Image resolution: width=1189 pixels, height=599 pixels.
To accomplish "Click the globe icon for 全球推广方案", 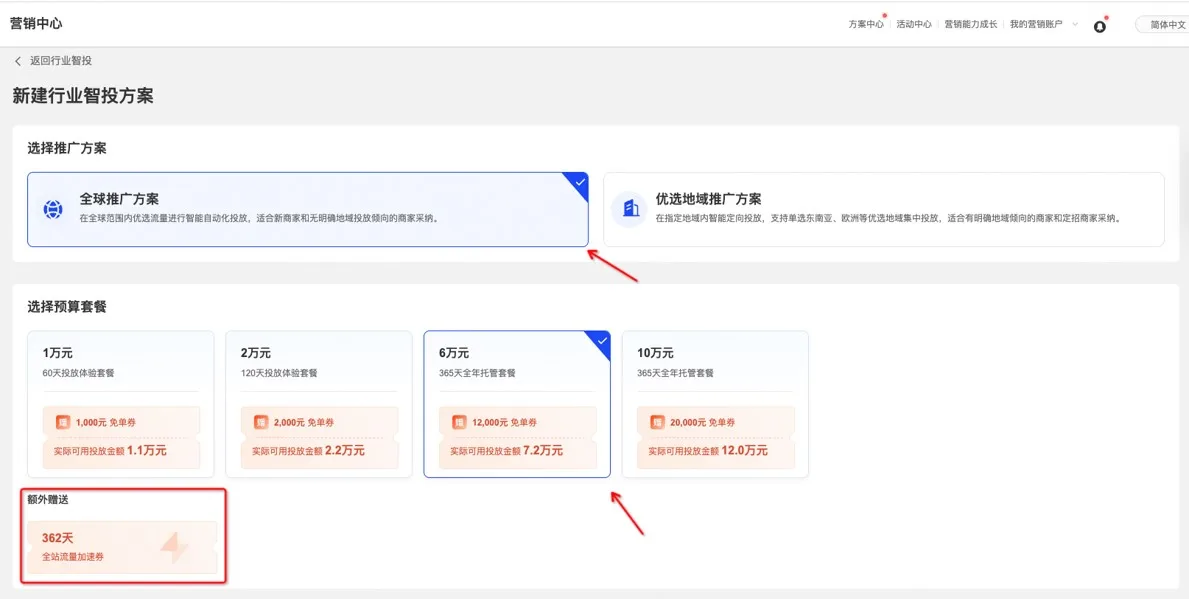I will pos(53,210).
